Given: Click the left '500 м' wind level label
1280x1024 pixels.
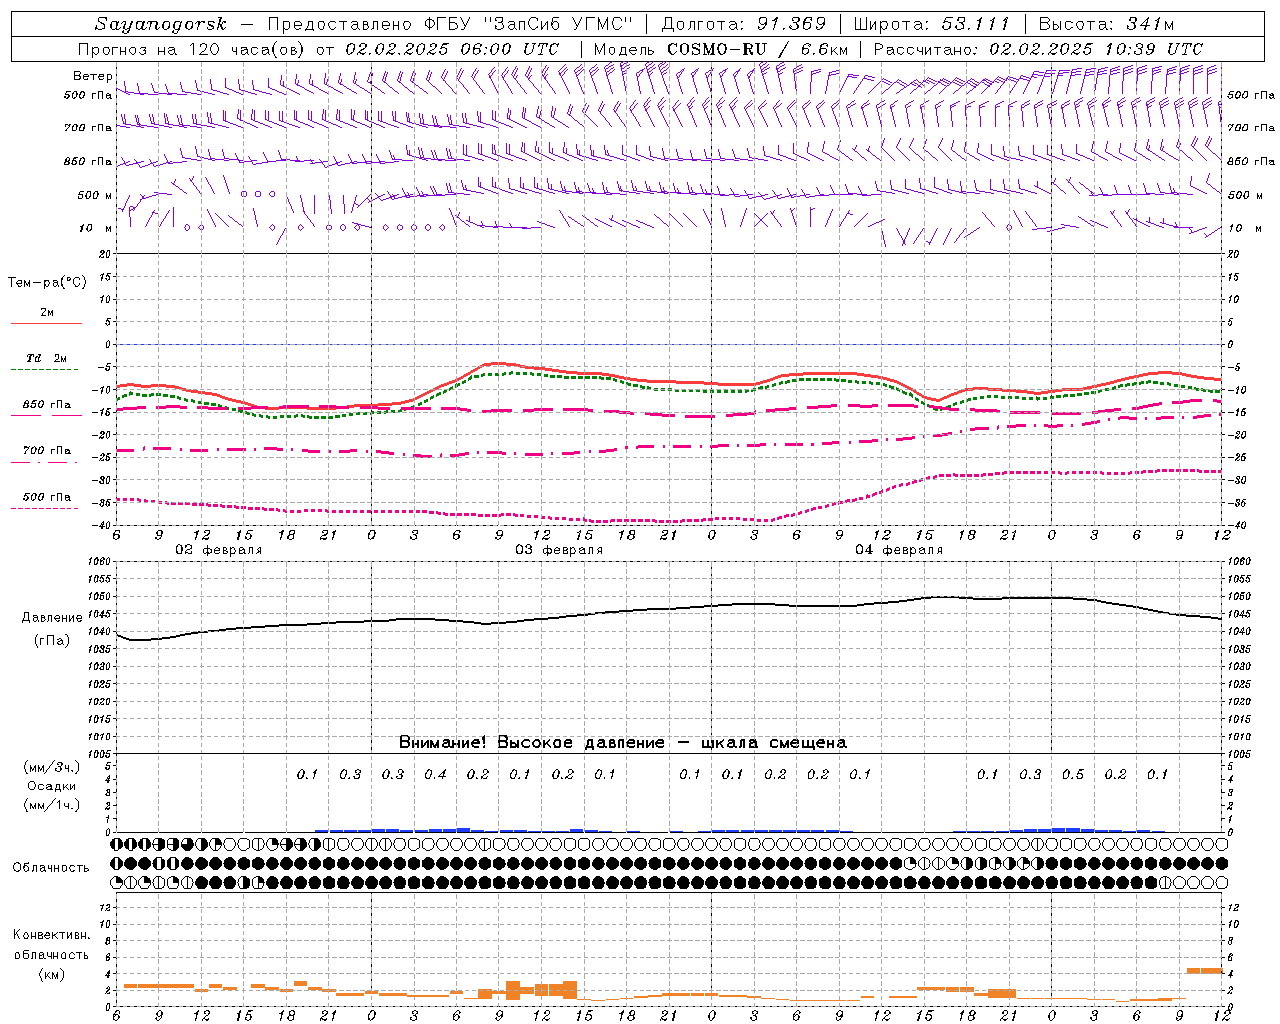Looking at the screenshot, I should [x=95, y=195].
